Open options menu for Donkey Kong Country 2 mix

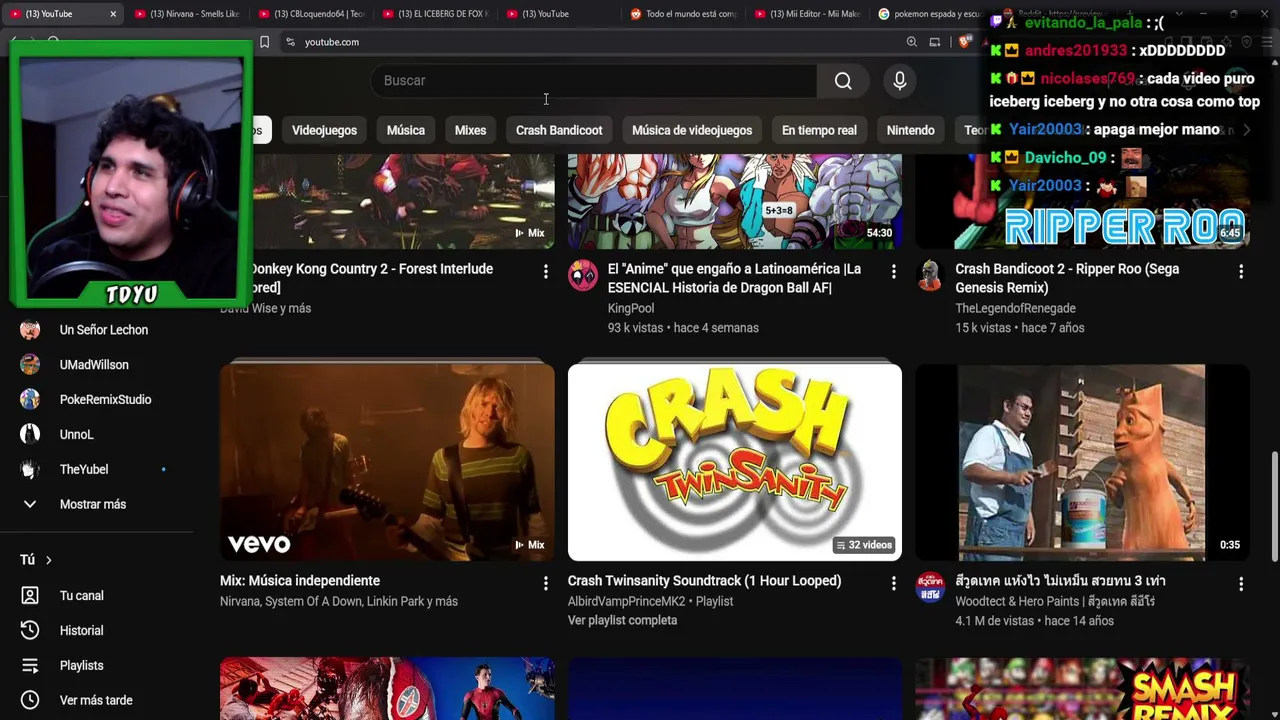tap(546, 271)
